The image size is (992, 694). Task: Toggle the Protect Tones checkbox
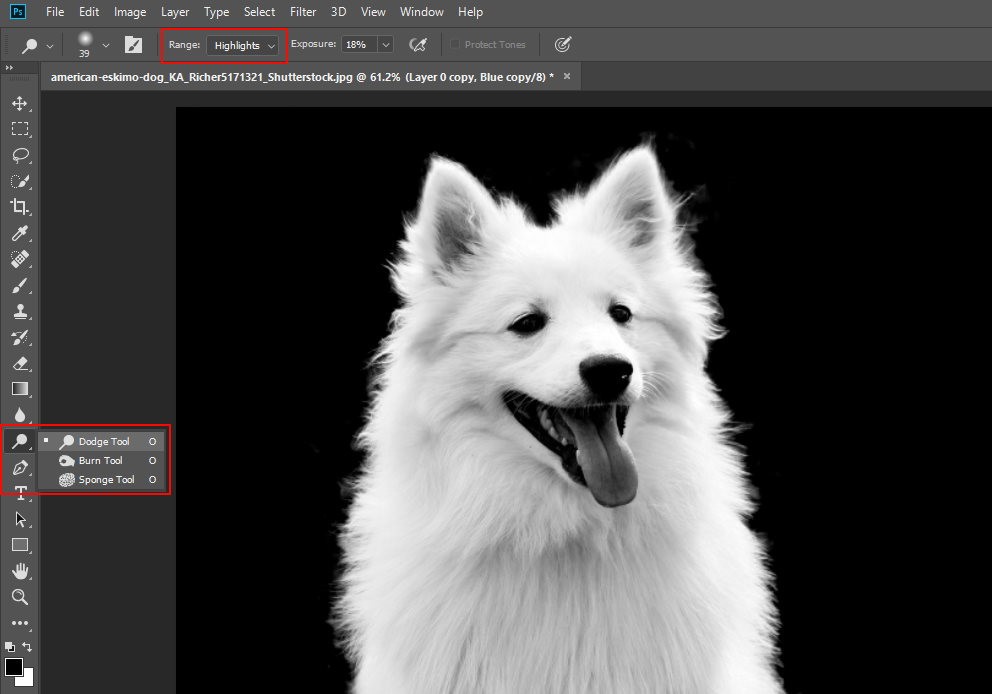[x=454, y=44]
